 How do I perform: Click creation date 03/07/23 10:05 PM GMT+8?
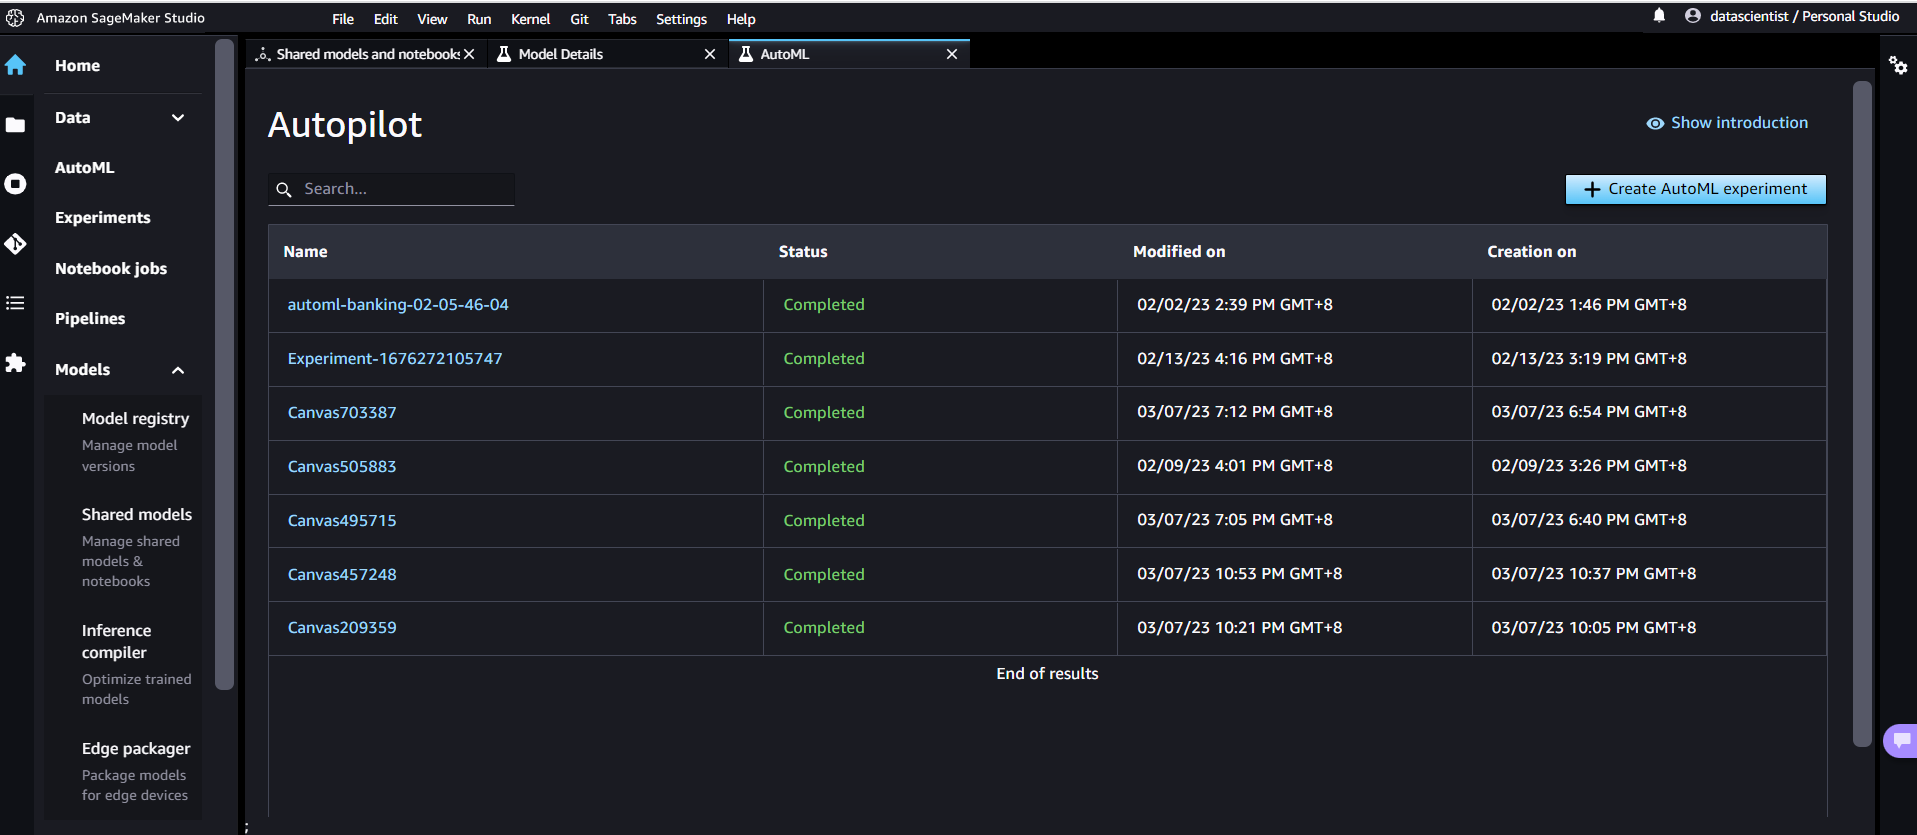coord(1594,628)
